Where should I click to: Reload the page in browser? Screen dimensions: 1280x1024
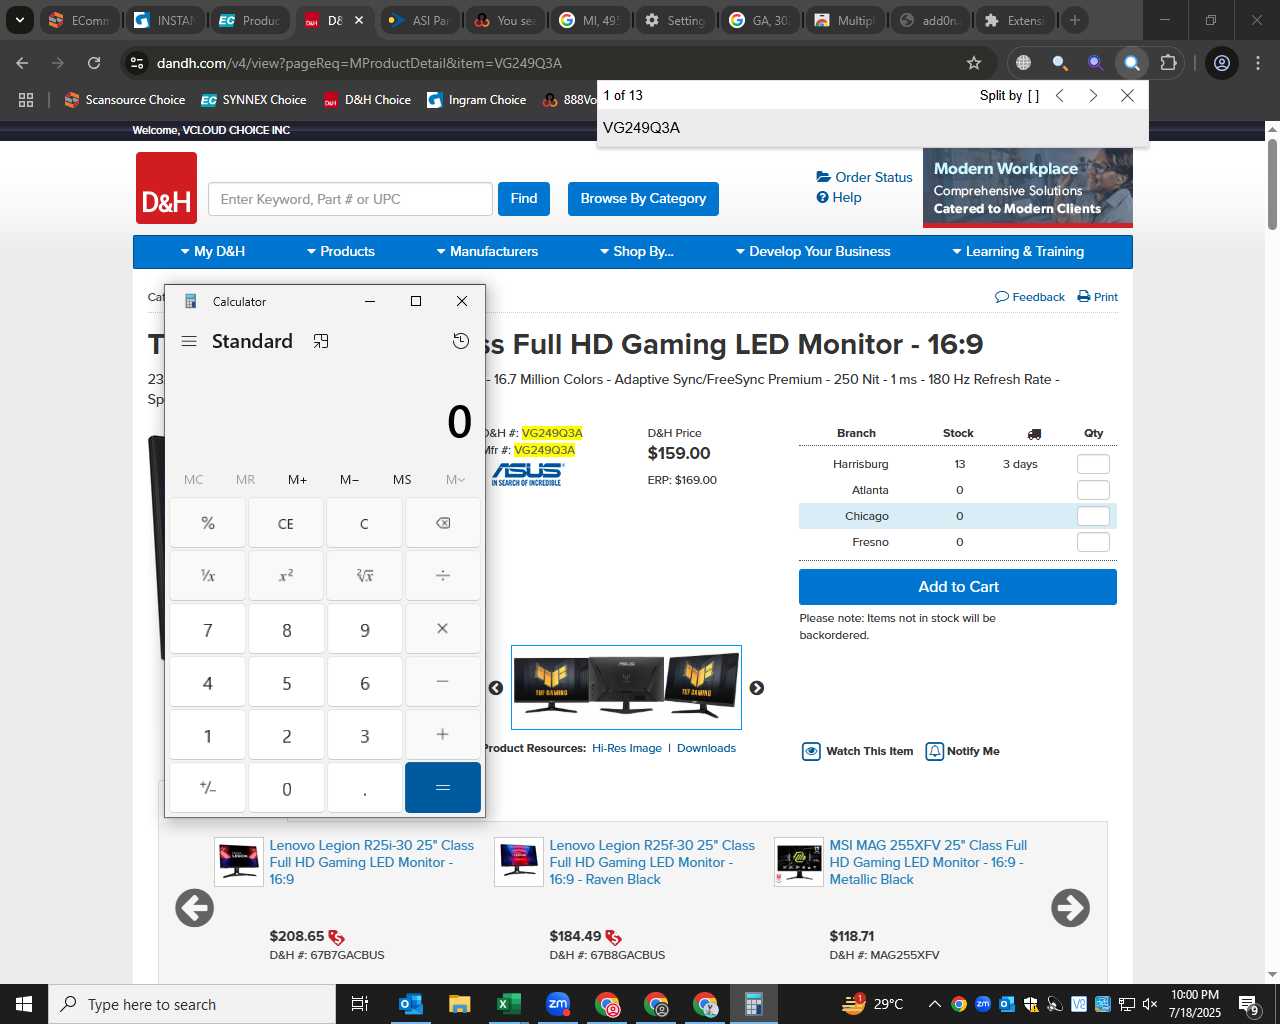pos(94,63)
